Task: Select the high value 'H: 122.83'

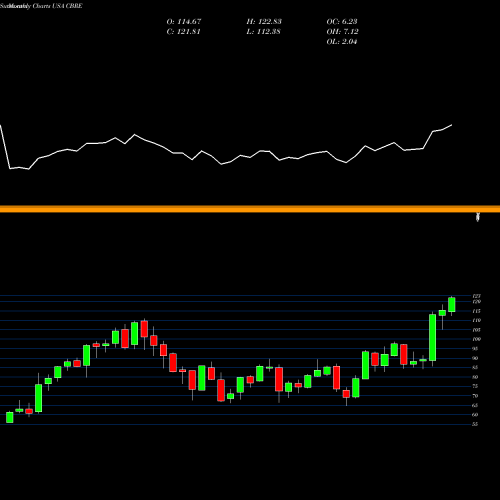Action: point(264,22)
